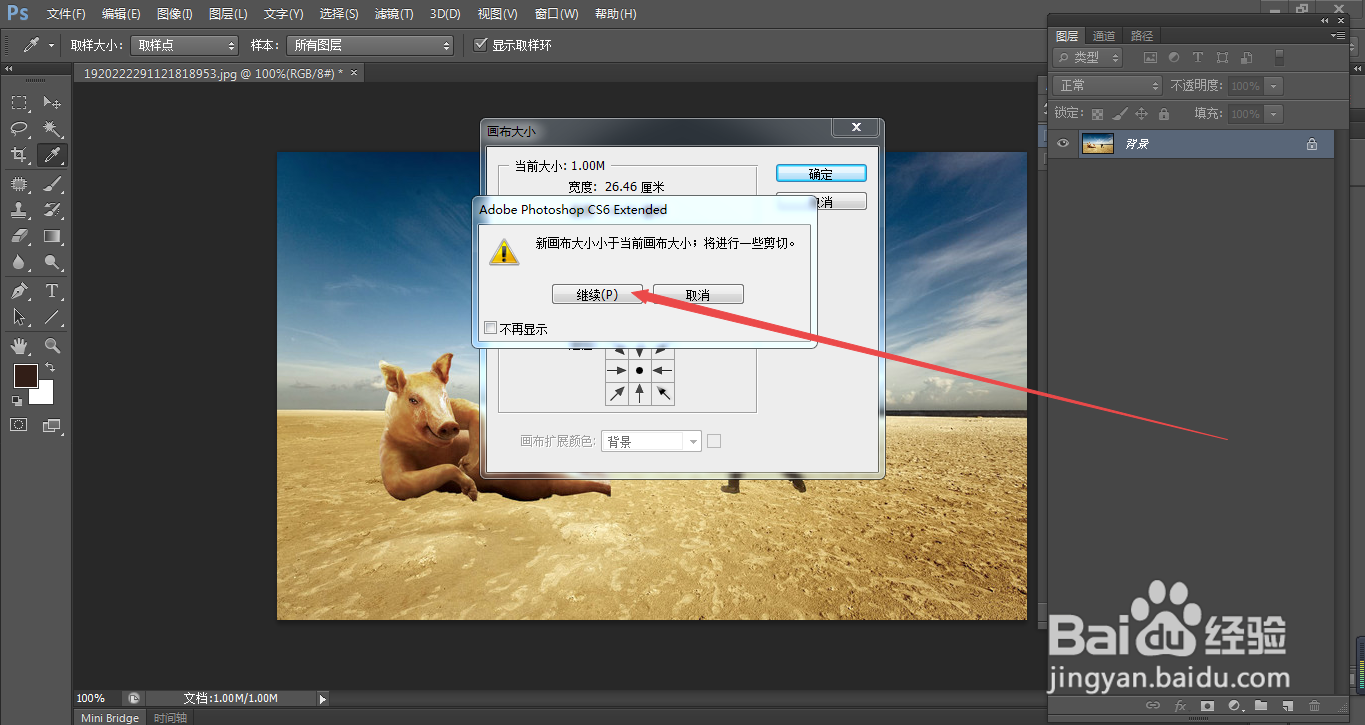
Task: Open the adjustment layer menu
Action: tap(1234, 706)
